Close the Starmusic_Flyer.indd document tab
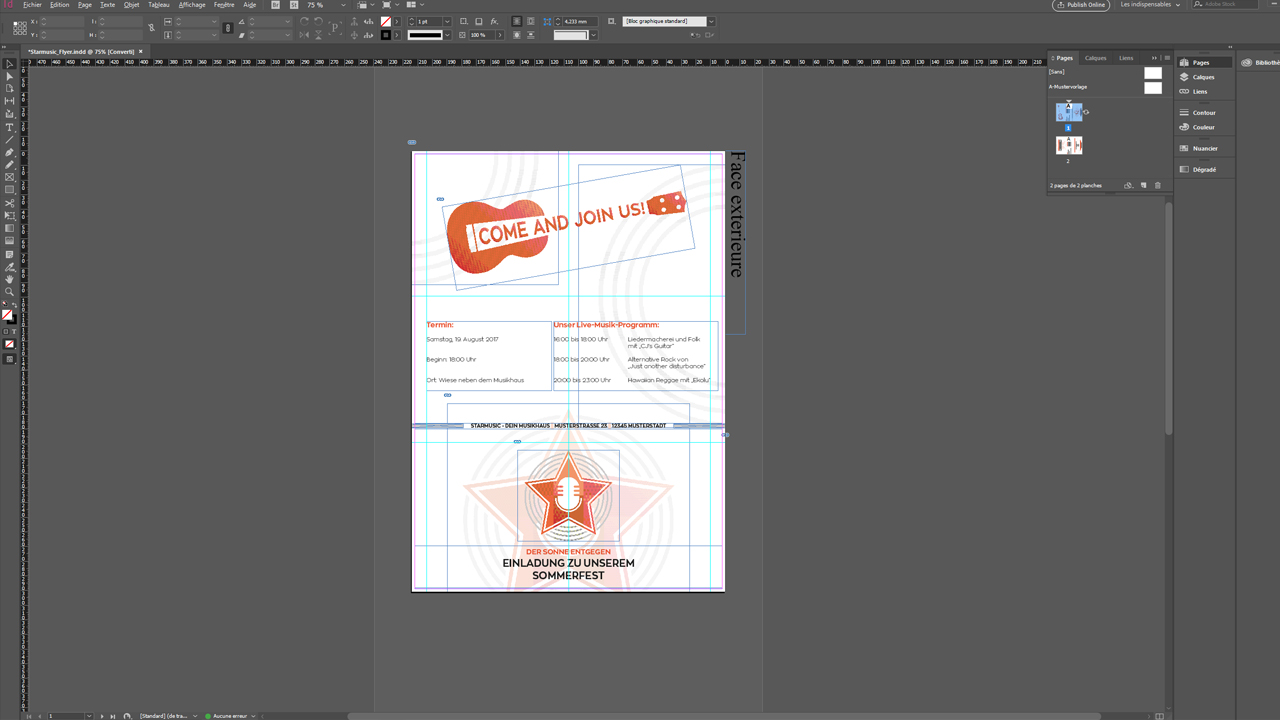 [x=141, y=51]
